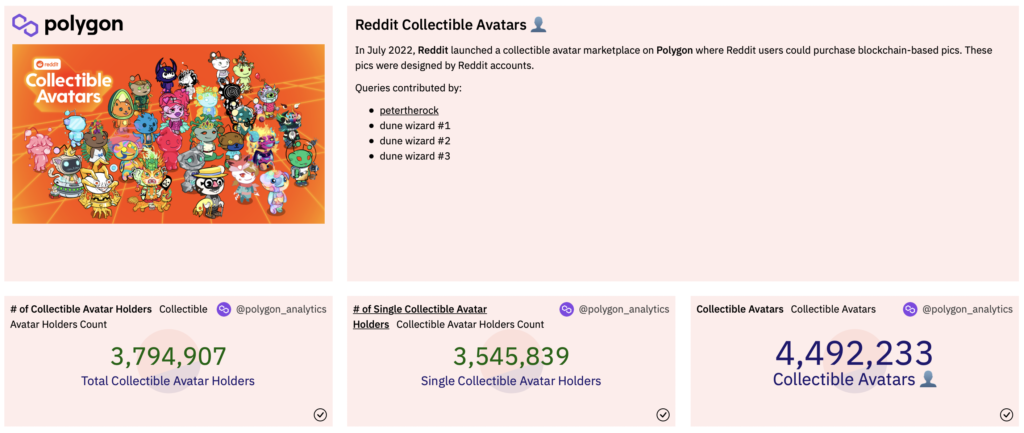
Task: Open @polygon_analytics on Single Holders card
Action: pyautogui.click(x=624, y=309)
